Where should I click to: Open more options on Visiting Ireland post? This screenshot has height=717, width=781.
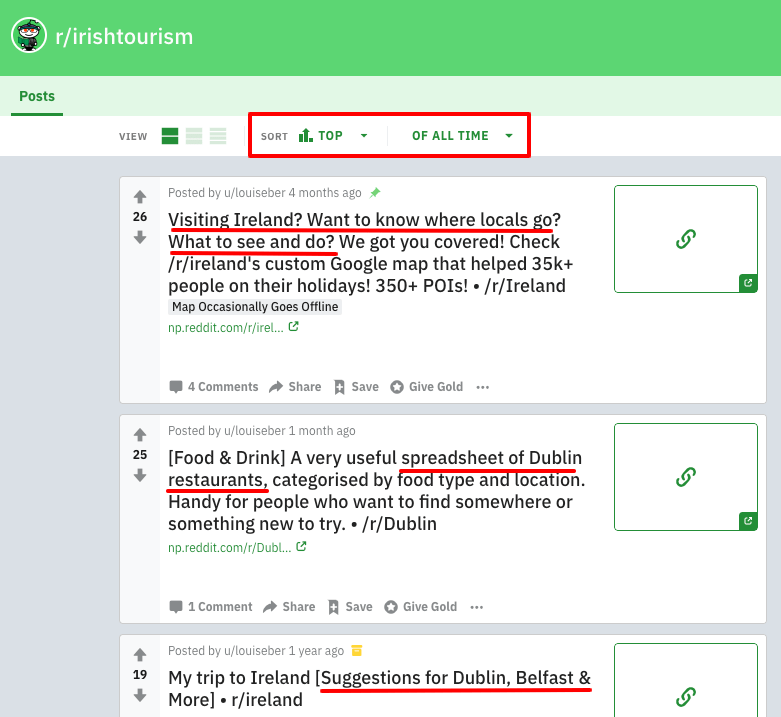pyautogui.click(x=483, y=387)
